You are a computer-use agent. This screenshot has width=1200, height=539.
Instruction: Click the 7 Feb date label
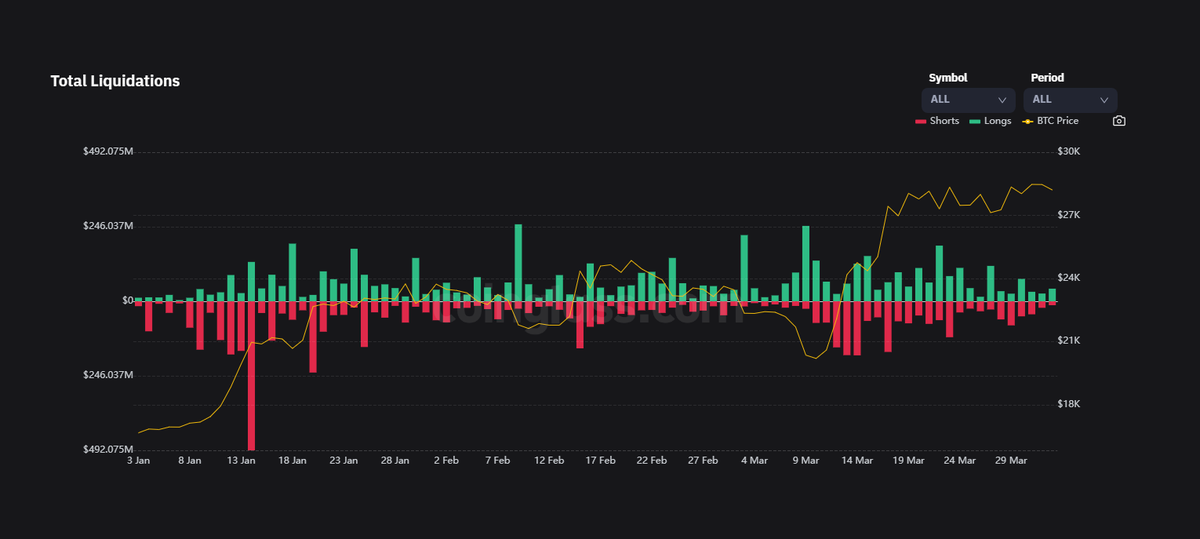(498, 461)
